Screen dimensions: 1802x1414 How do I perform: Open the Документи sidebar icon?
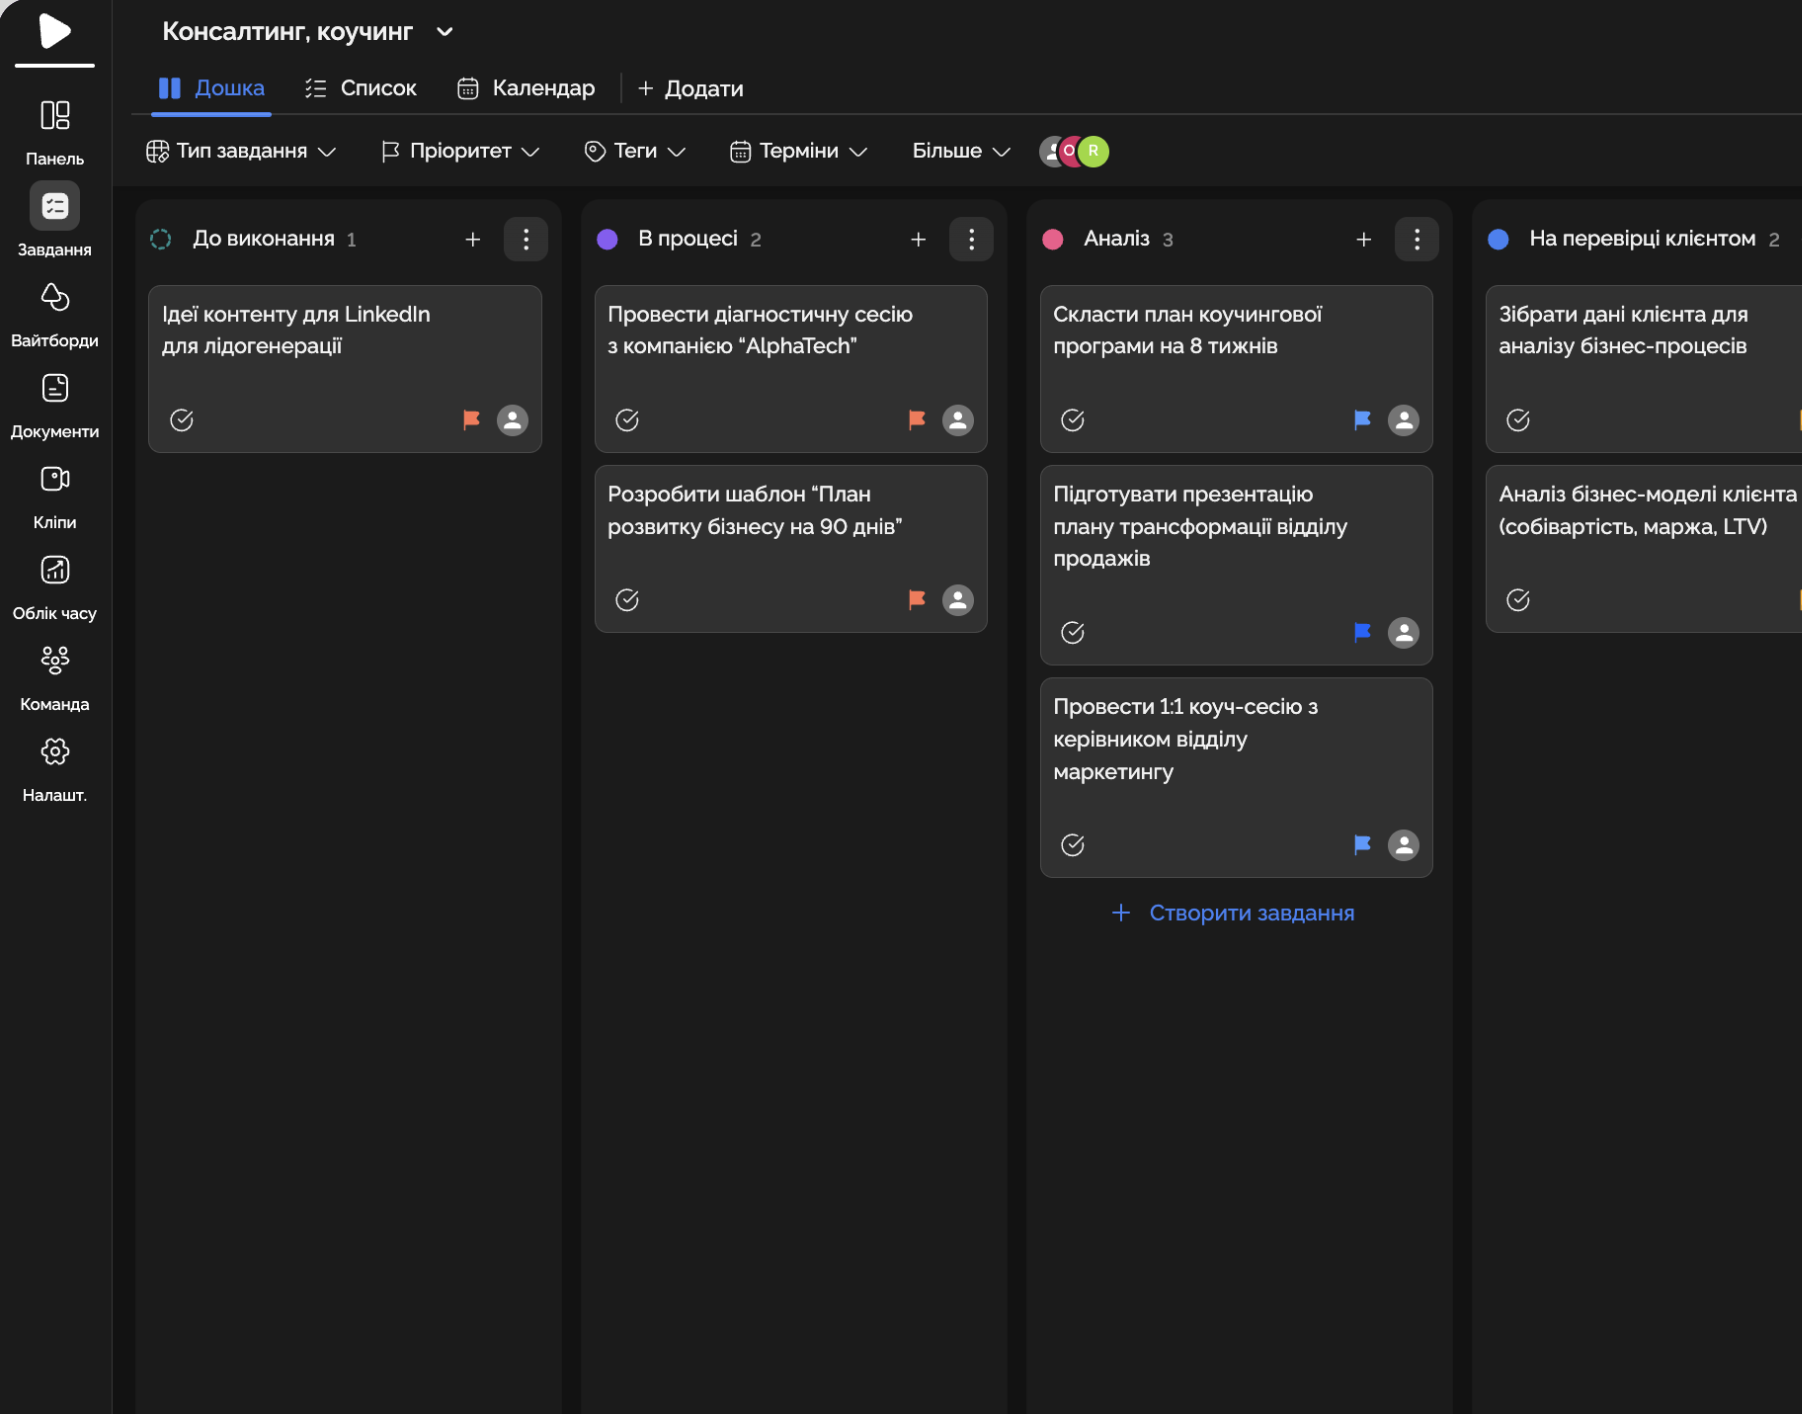(x=54, y=389)
